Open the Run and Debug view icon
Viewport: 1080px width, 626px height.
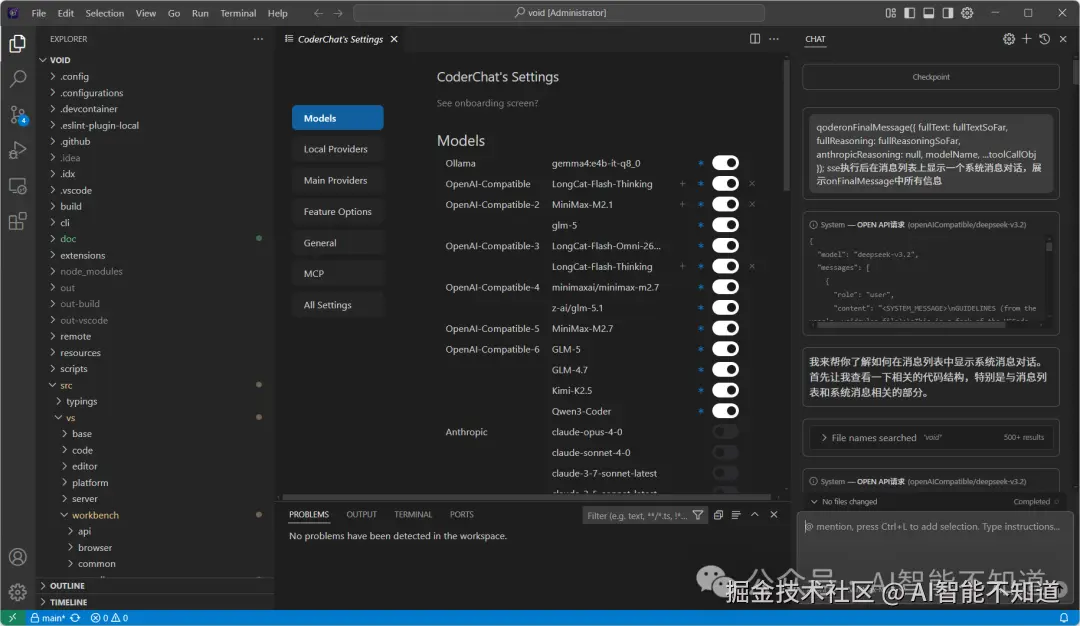point(18,149)
